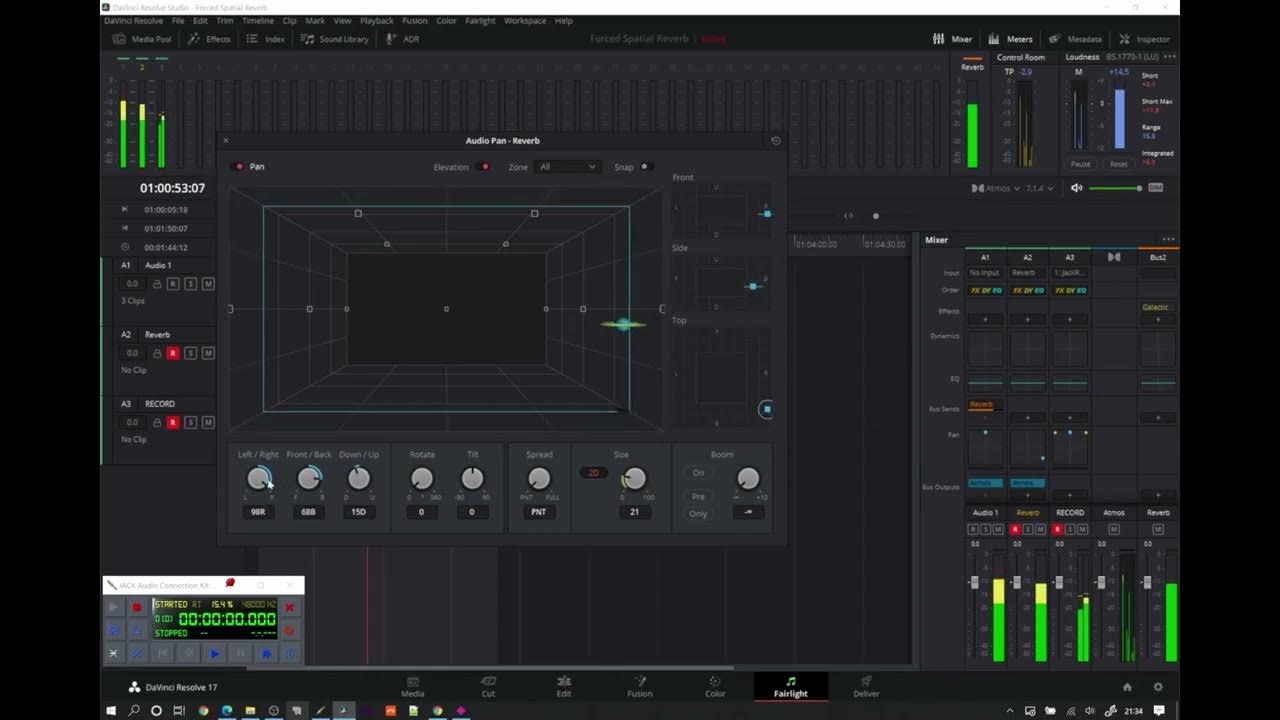The image size is (1280, 720).
Task: Lock the A2 Reverb track
Action: point(157,353)
